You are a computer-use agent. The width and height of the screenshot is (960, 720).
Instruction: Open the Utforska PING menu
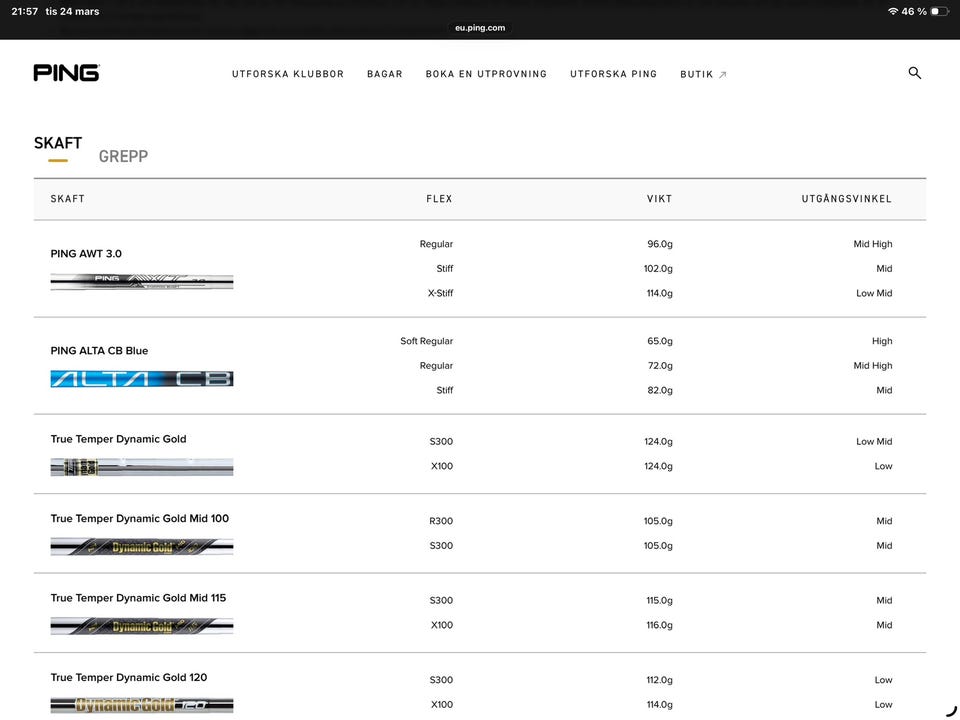click(x=613, y=74)
